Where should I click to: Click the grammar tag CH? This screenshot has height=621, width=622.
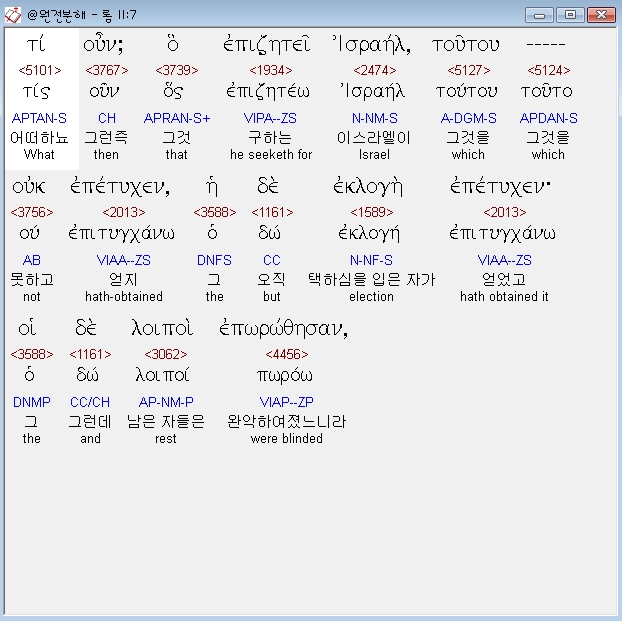tap(107, 118)
